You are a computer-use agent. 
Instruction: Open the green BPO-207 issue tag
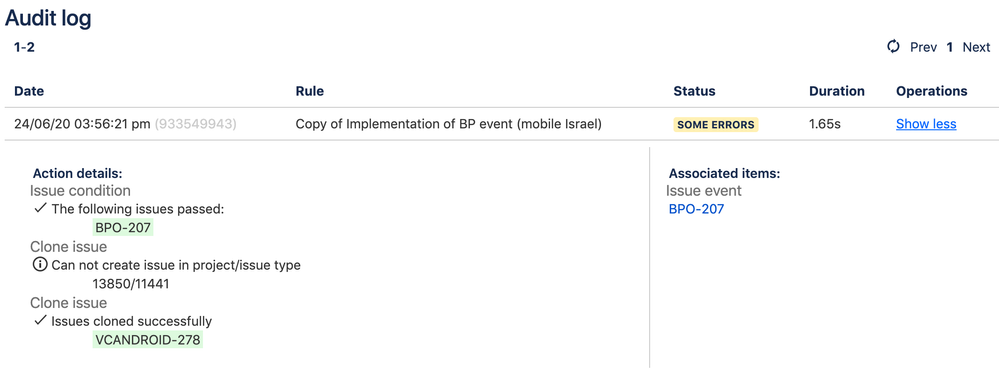(124, 228)
